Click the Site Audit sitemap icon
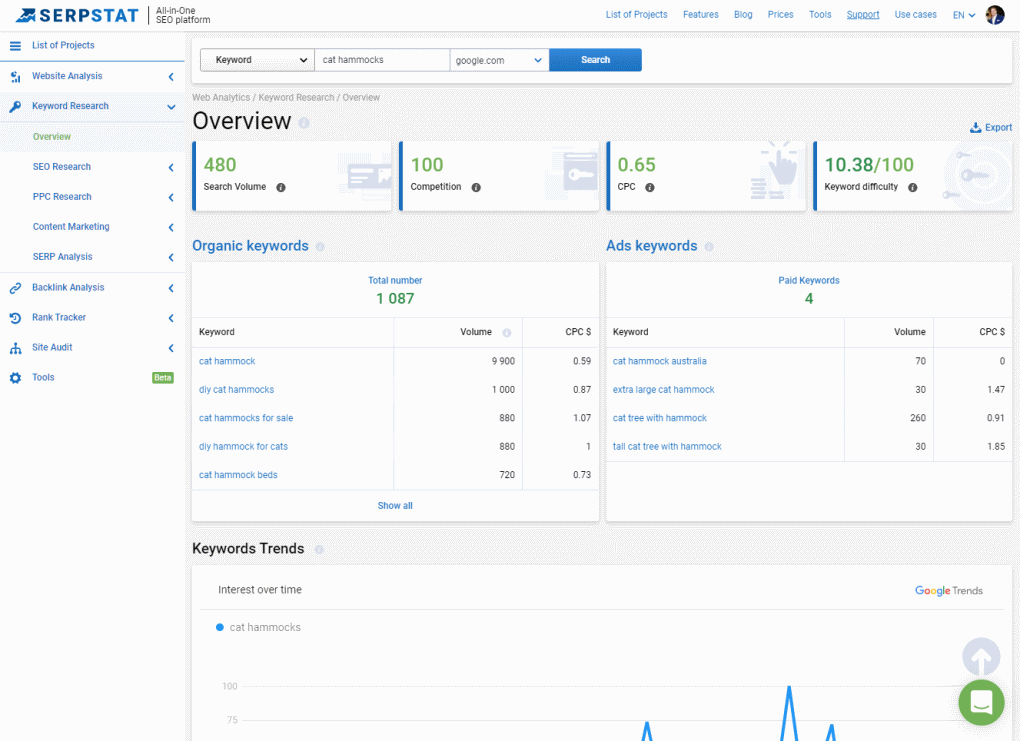 pyautogui.click(x=15, y=348)
